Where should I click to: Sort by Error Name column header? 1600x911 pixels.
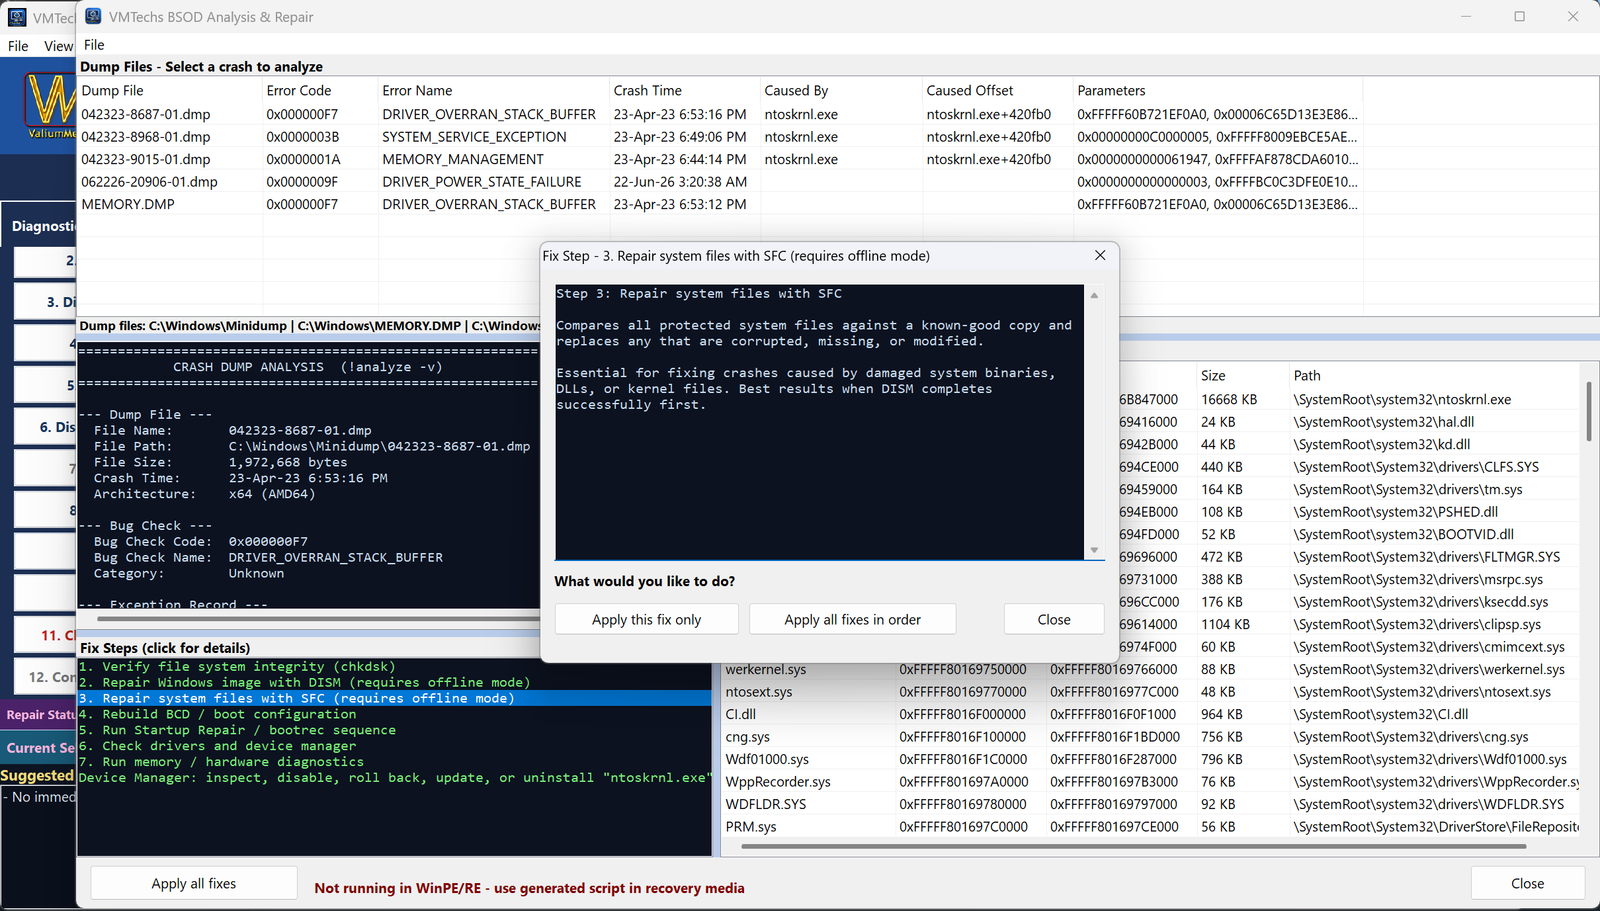coord(494,90)
